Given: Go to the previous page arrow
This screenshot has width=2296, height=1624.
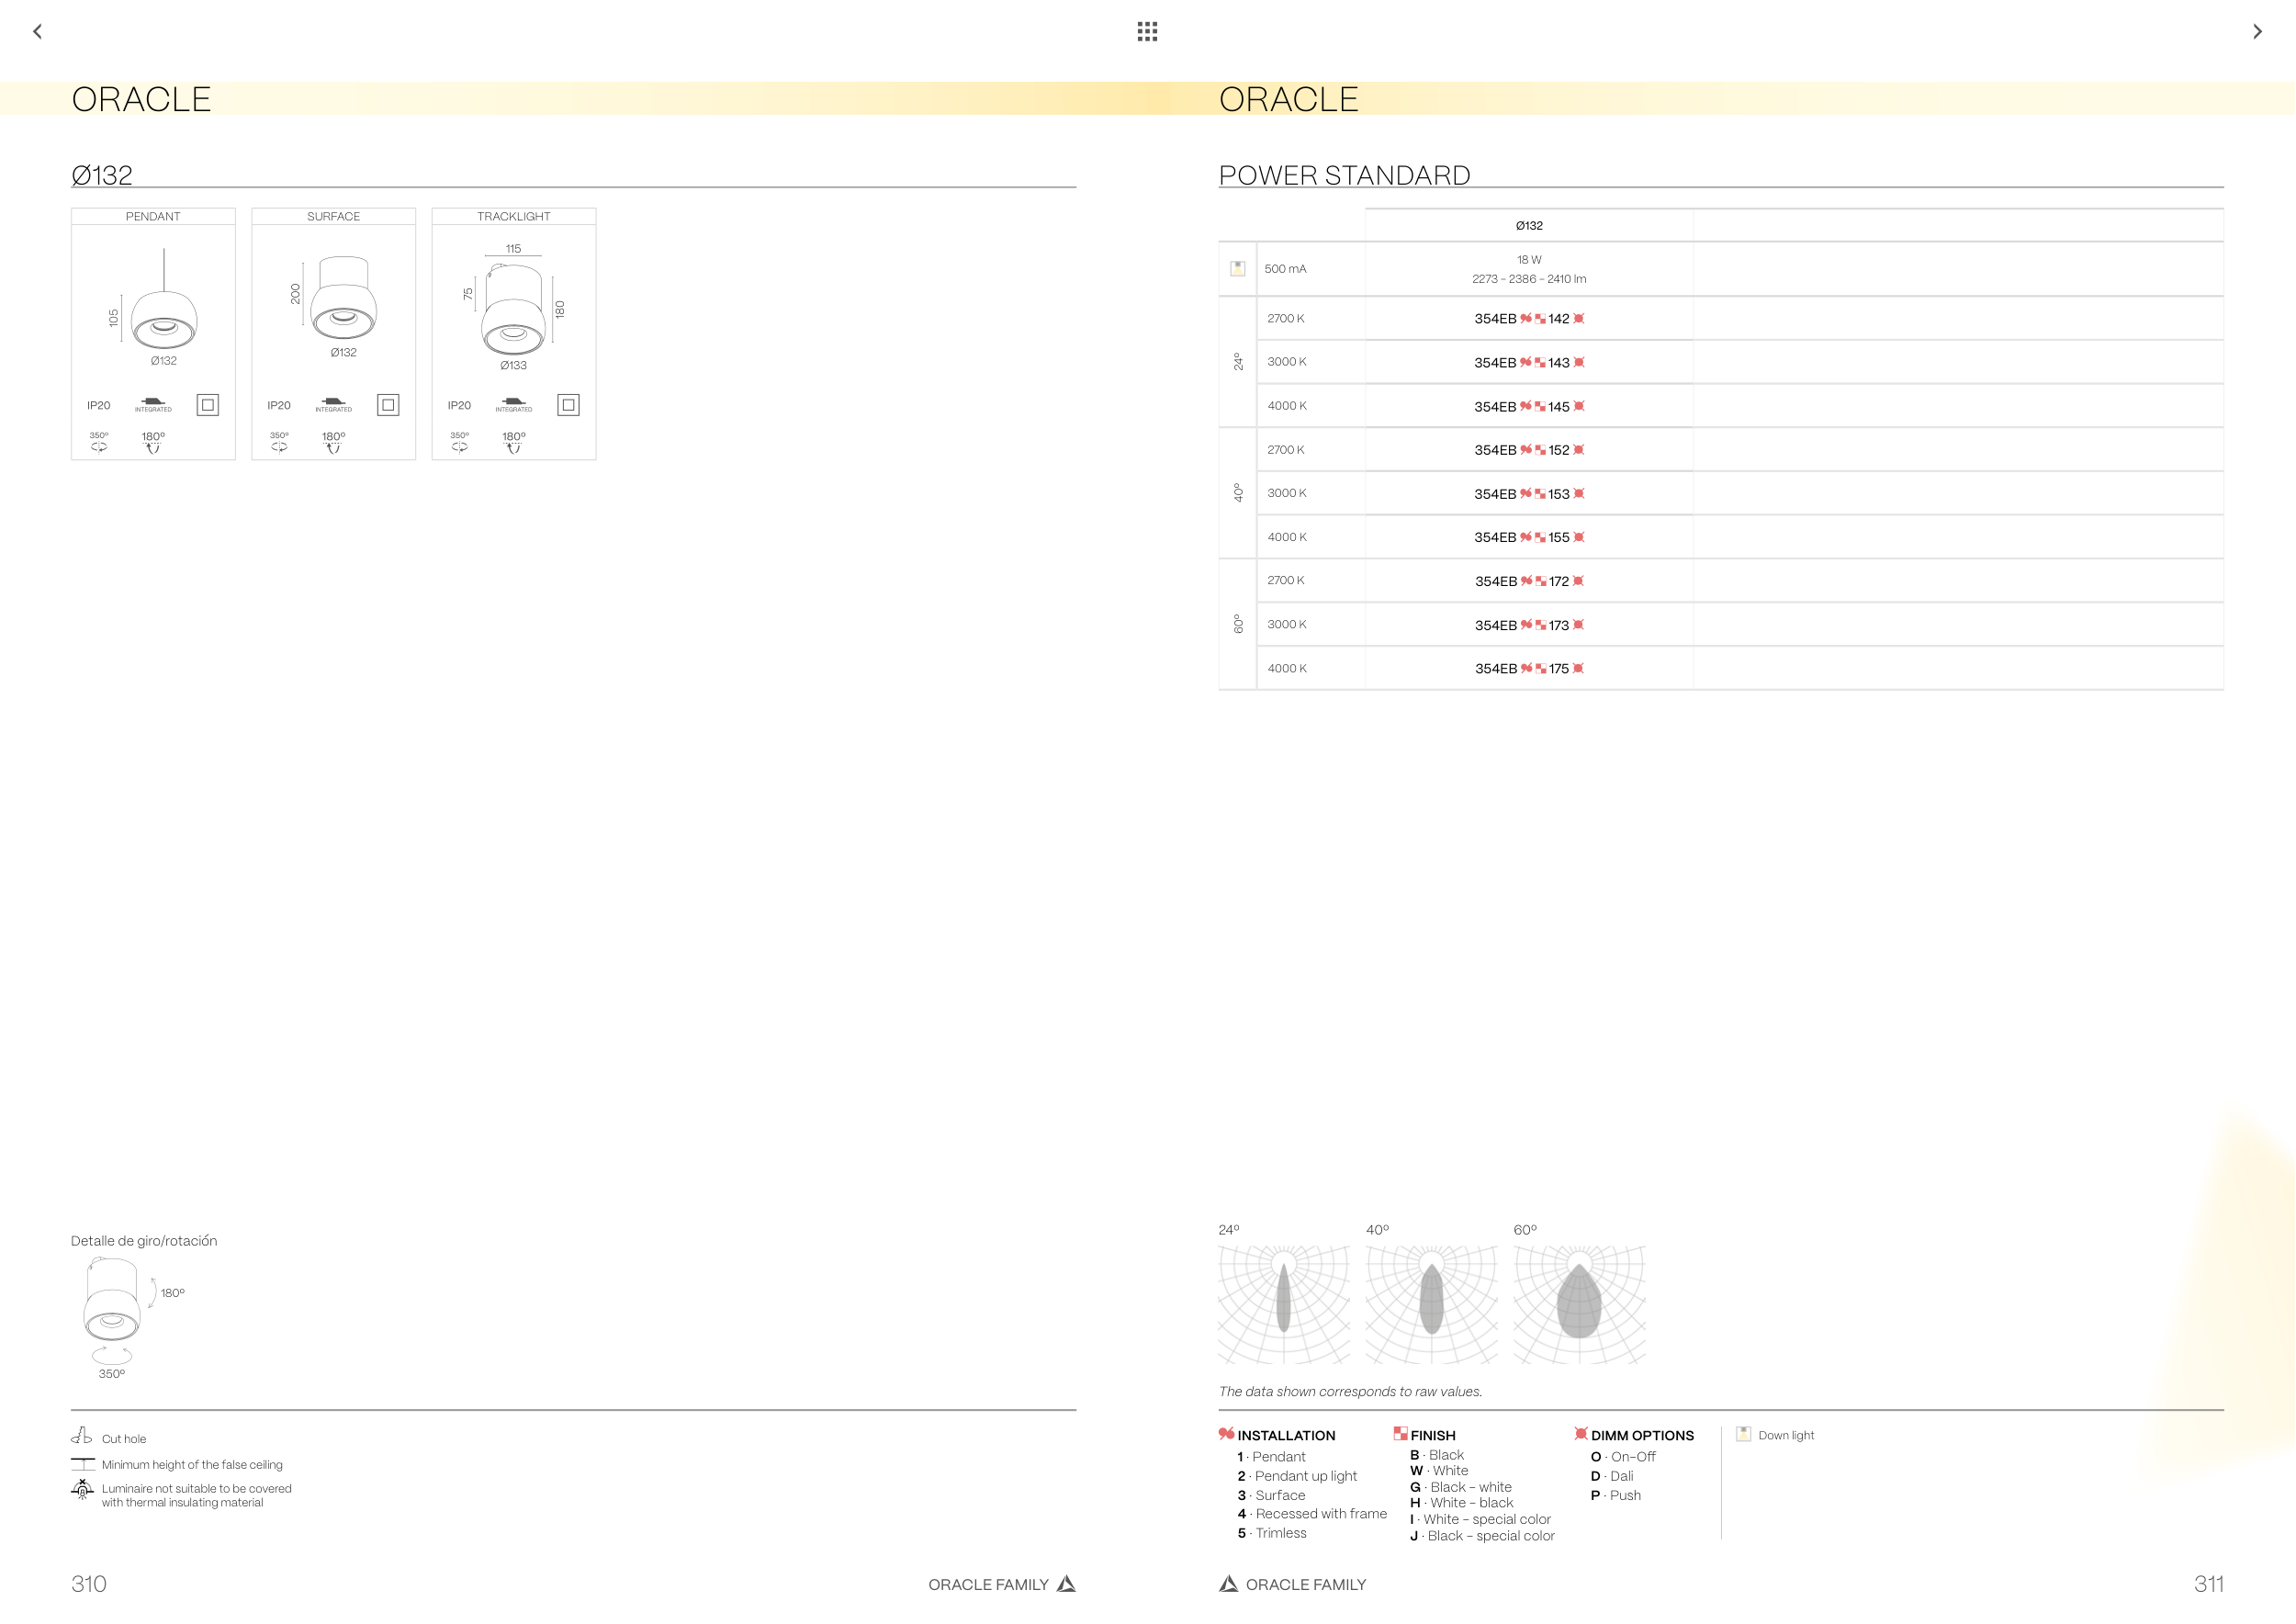Looking at the screenshot, I should (x=37, y=31).
